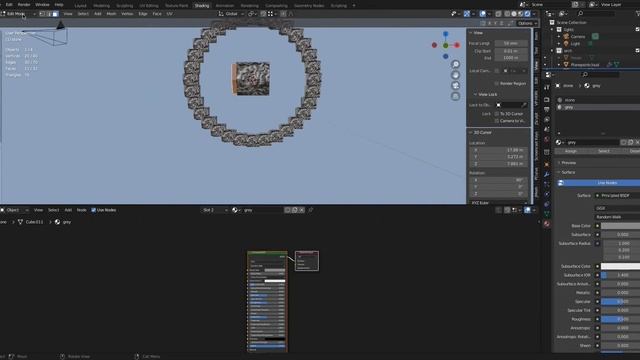Click the Select material button

tap(604, 151)
